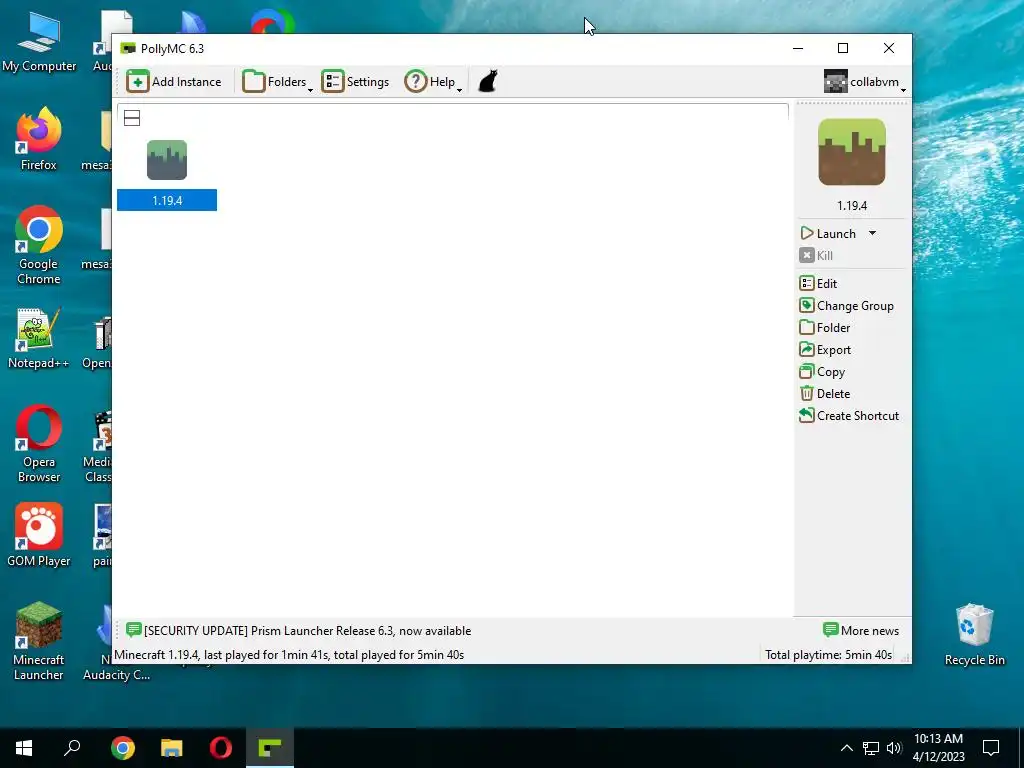Click the Total playtime status text

coord(828,655)
